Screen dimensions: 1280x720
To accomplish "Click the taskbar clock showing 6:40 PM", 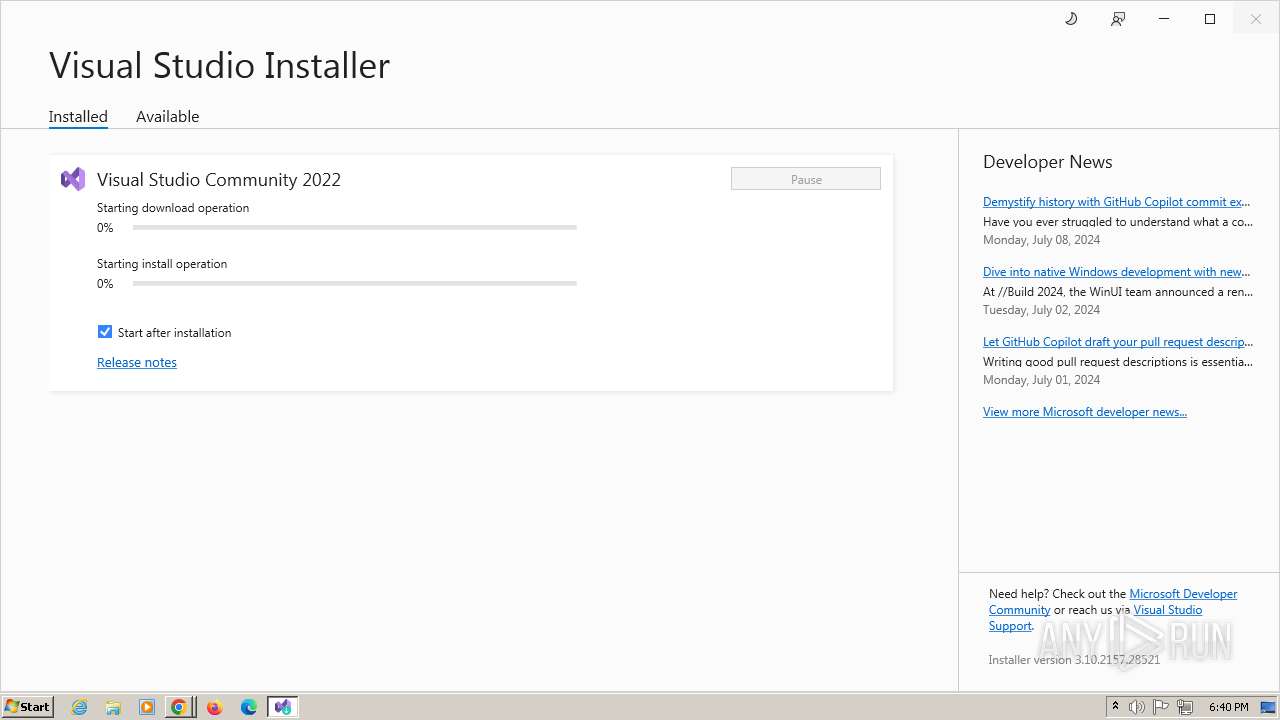I will coord(1229,707).
